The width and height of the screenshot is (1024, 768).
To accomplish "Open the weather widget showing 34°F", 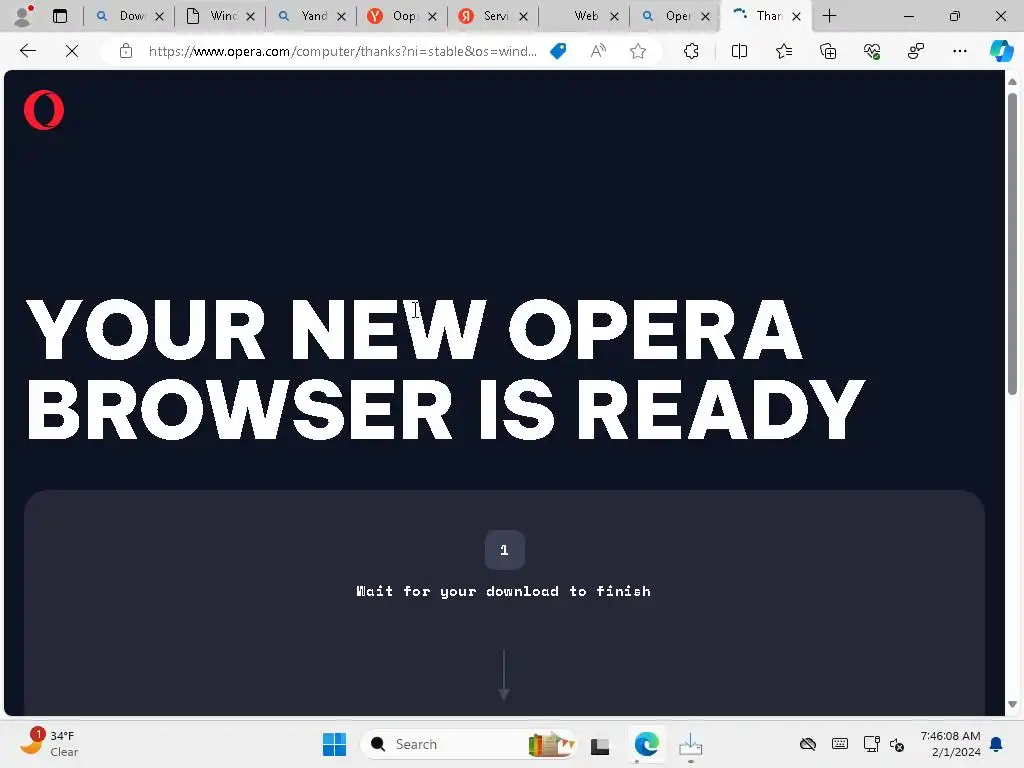I will pyautogui.click(x=49, y=744).
